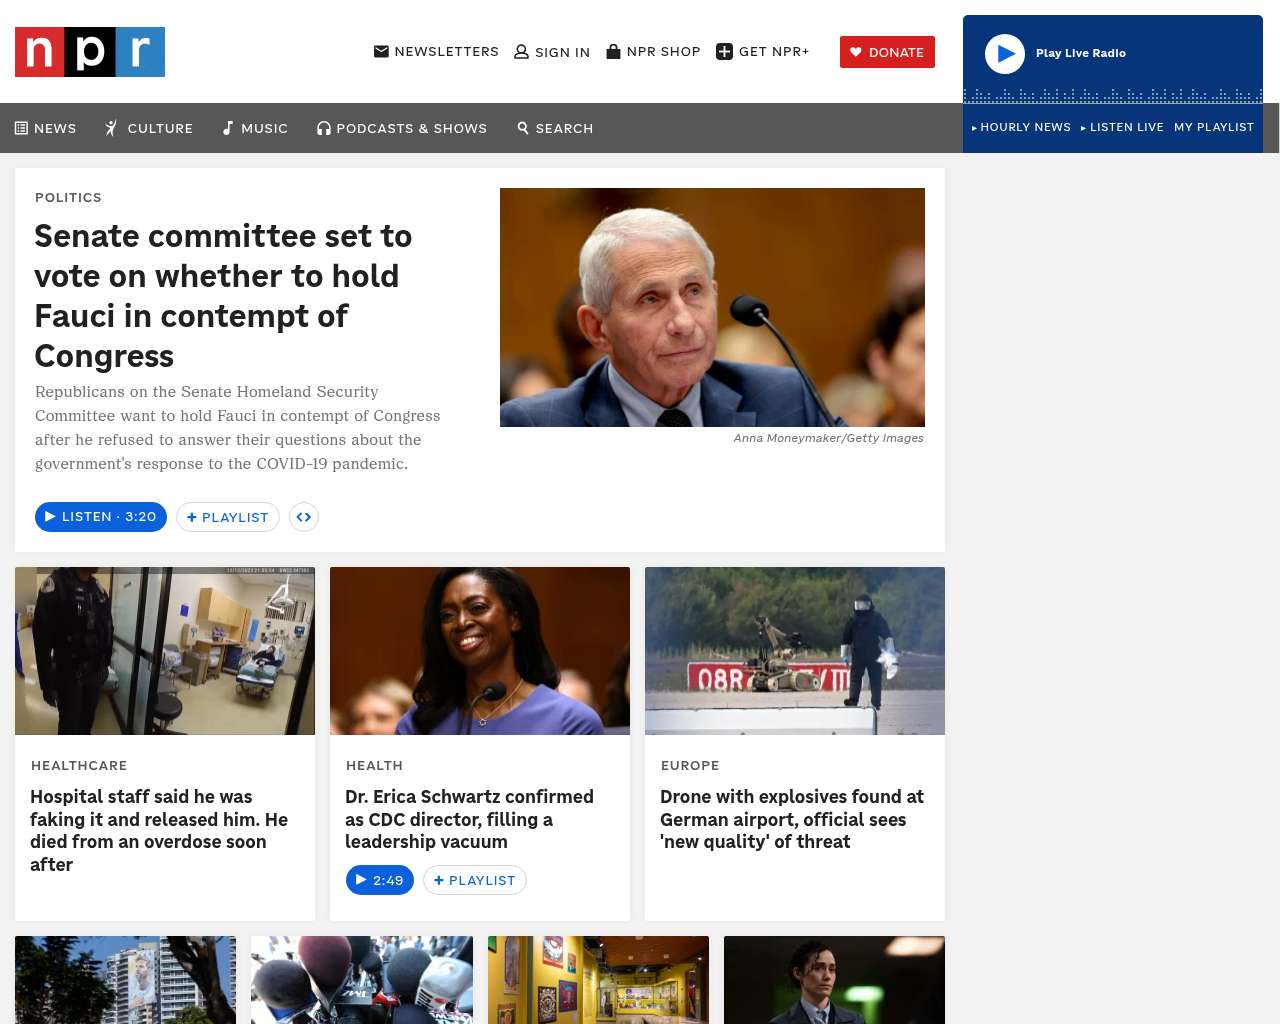Click the NPR Shop bag icon
Screen dimensions: 1280x1024
(613, 51)
